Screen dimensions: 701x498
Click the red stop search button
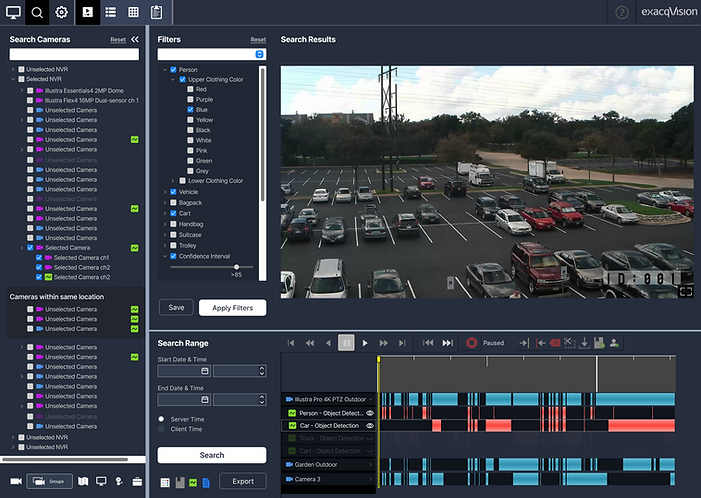point(472,343)
